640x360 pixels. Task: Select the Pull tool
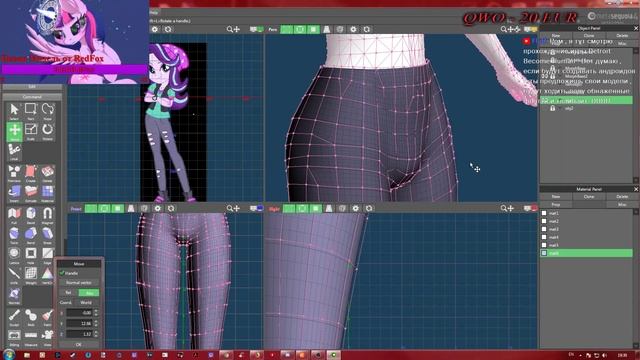click(14, 215)
